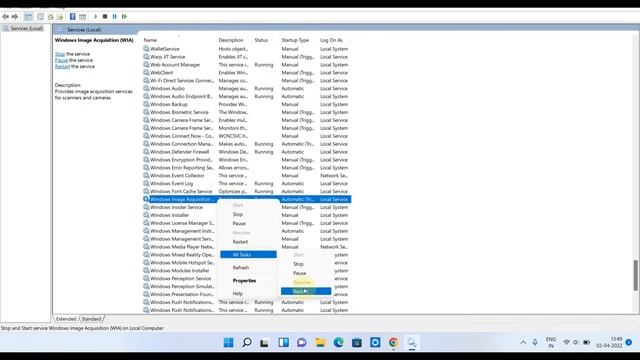This screenshot has width=640, height=360.
Task: Open Microsoft Edge from the taskbar
Action: click(338, 342)
